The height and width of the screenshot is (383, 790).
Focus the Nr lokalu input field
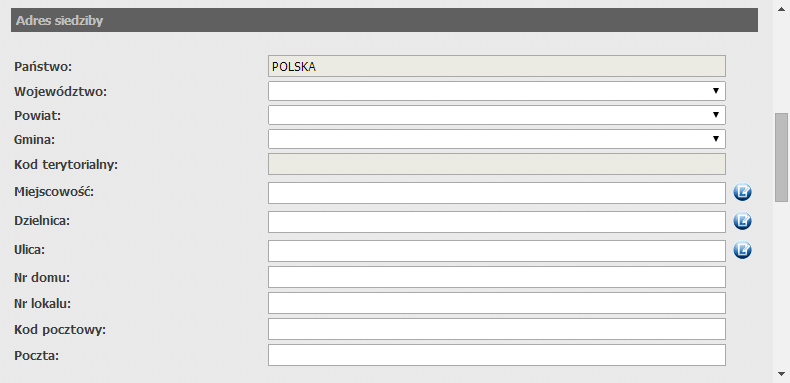tap(497, 303)
